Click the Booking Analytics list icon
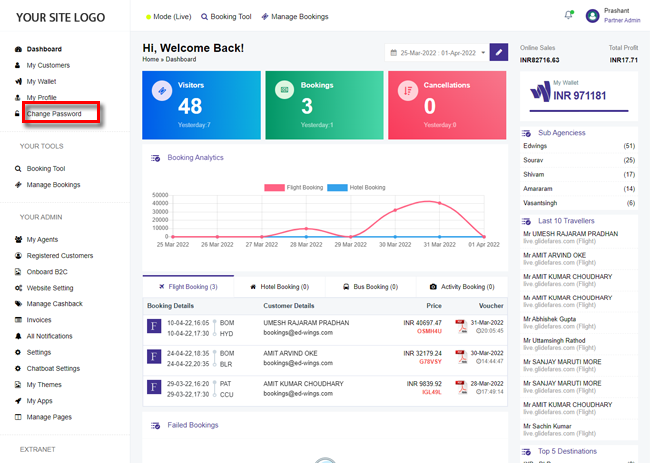 [155, 158]
